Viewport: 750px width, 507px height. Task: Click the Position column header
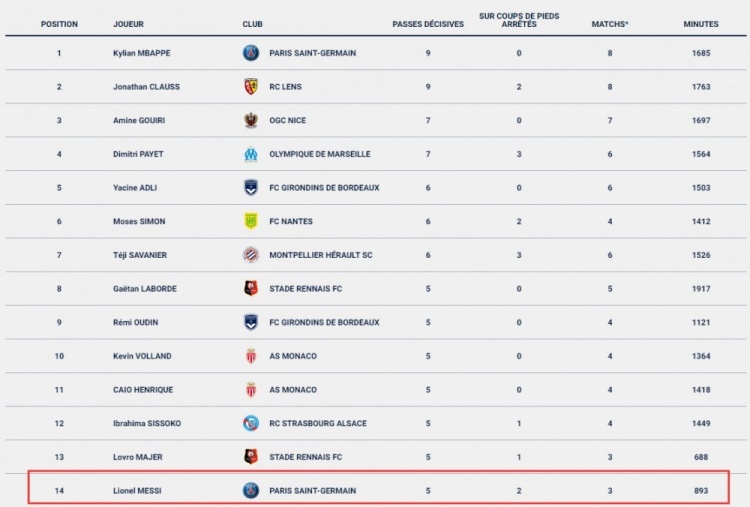click(59, 24)
